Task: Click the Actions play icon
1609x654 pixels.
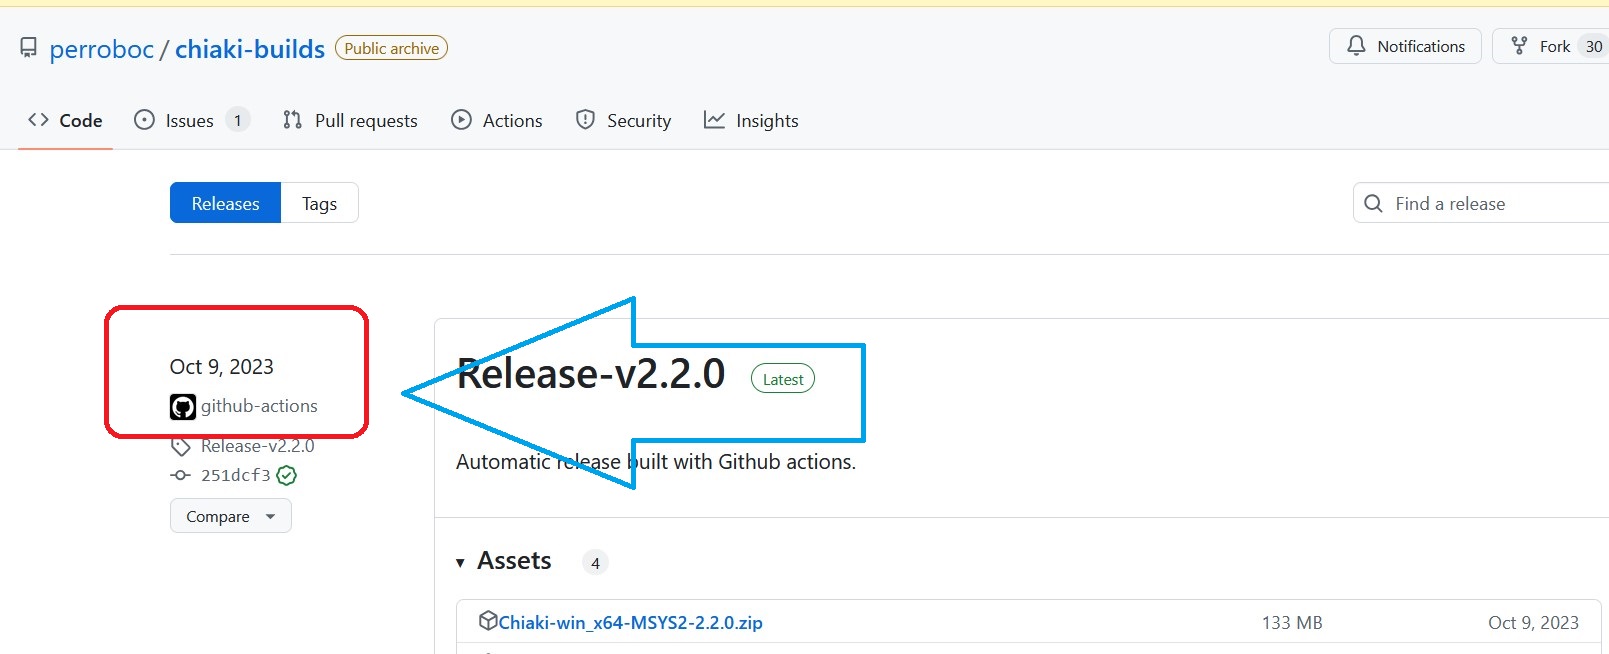Action: [461, 120]
